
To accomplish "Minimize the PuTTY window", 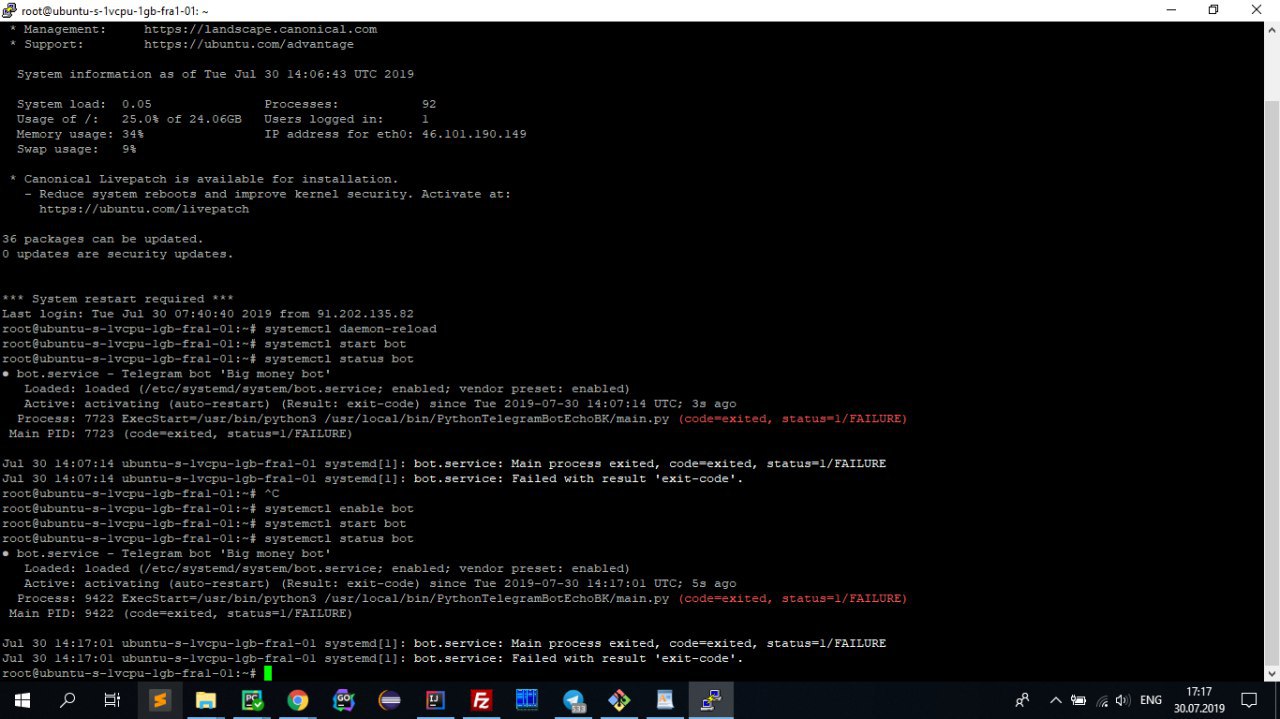I will click(x=1170, y=10).
